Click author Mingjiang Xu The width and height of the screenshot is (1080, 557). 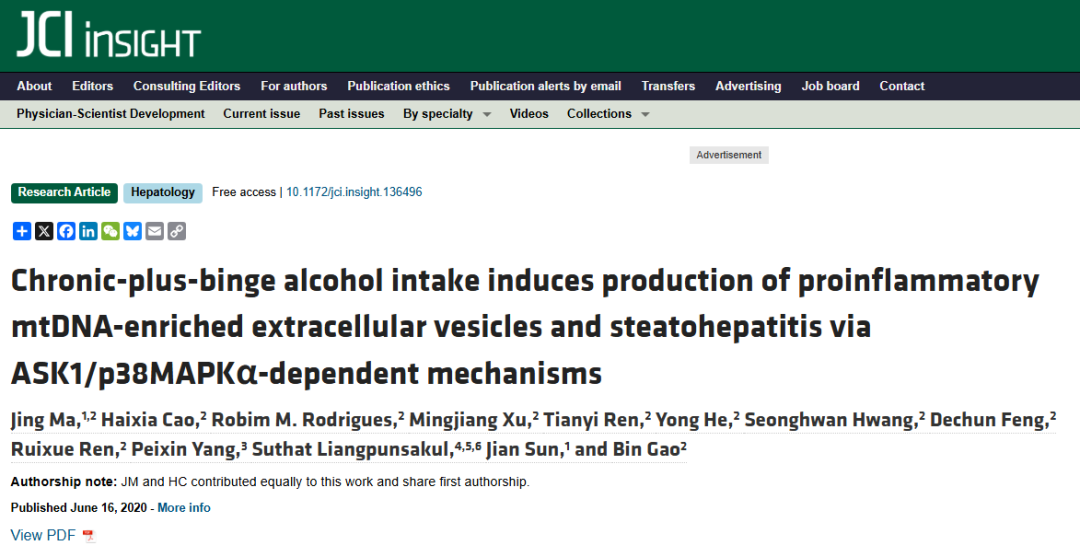tap(469, 419)
